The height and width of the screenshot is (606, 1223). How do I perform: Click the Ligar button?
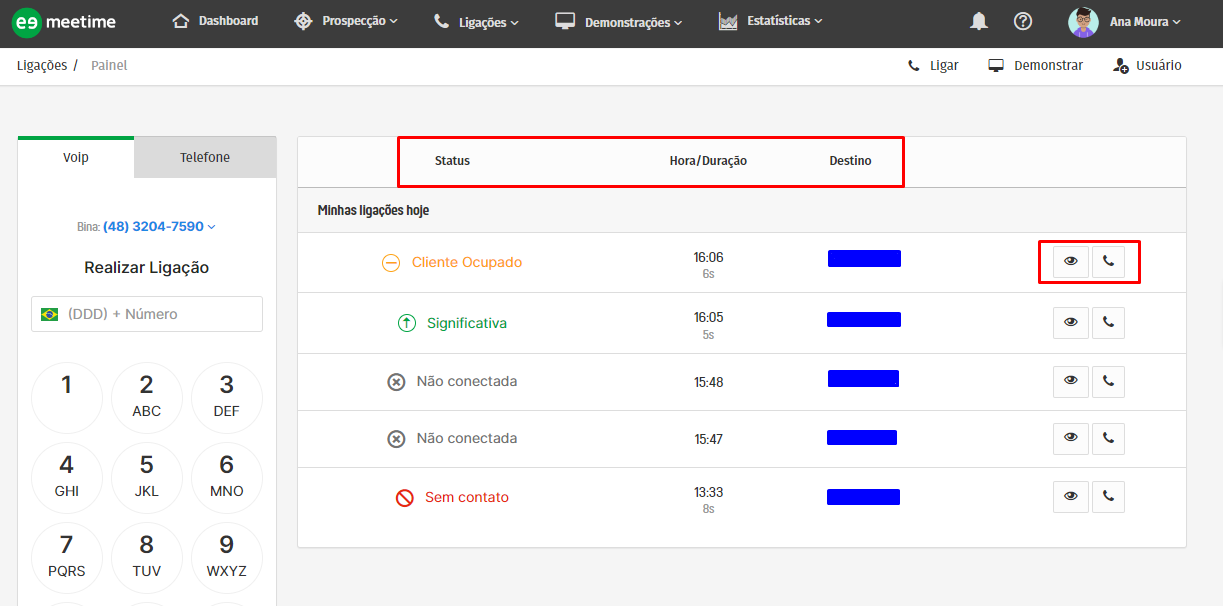coord(933,65)
